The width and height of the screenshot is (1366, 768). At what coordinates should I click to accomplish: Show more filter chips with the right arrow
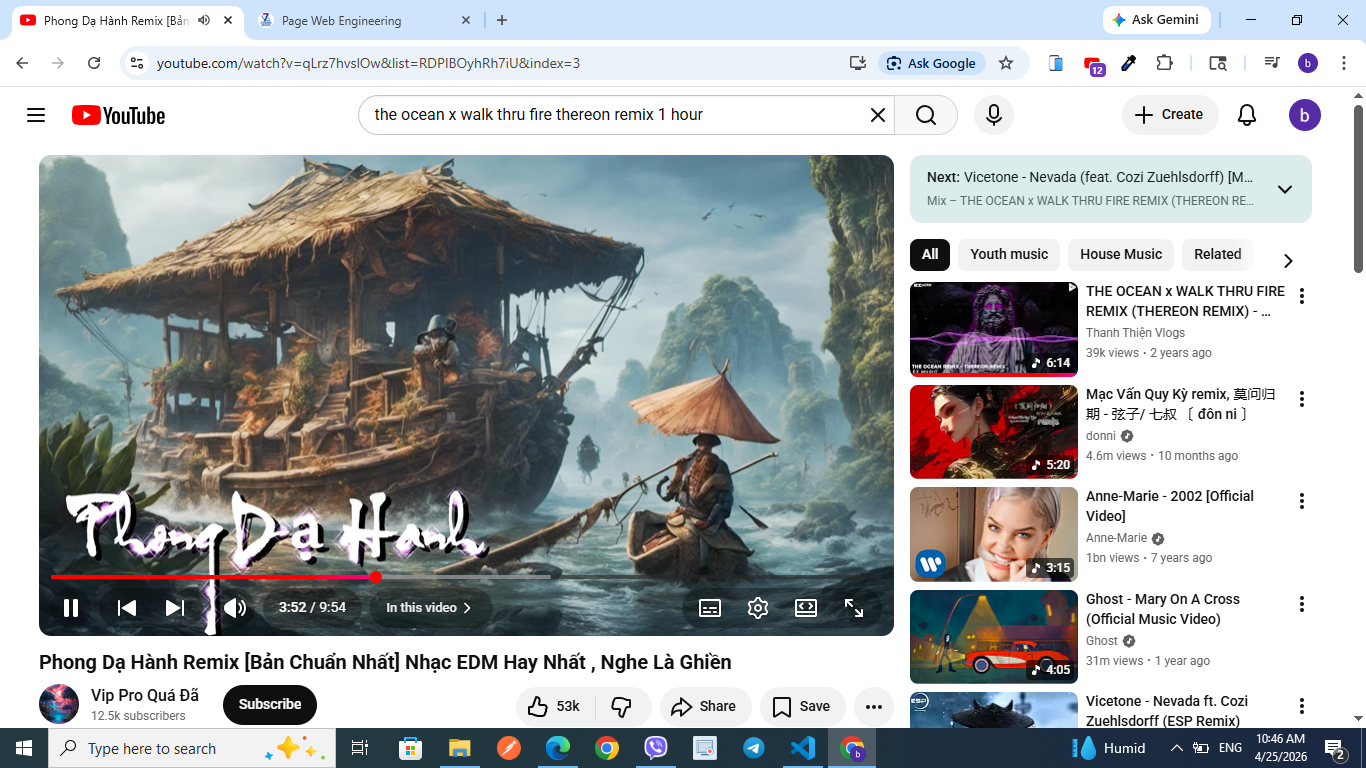point(1288,260)
